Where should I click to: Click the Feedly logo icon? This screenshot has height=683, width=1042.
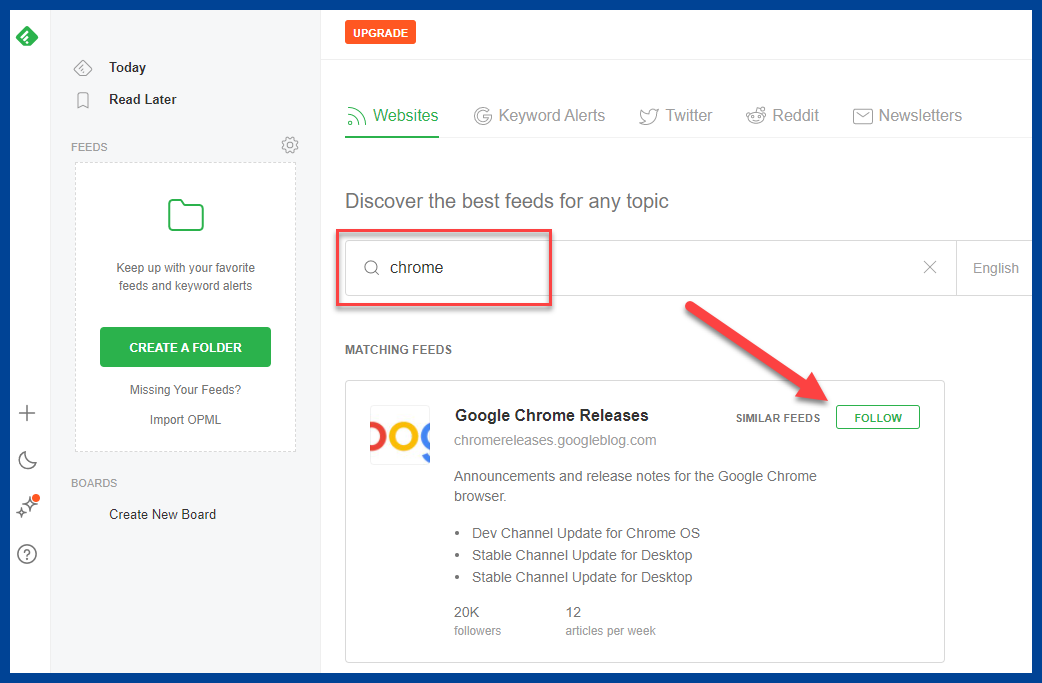point(27,36)
